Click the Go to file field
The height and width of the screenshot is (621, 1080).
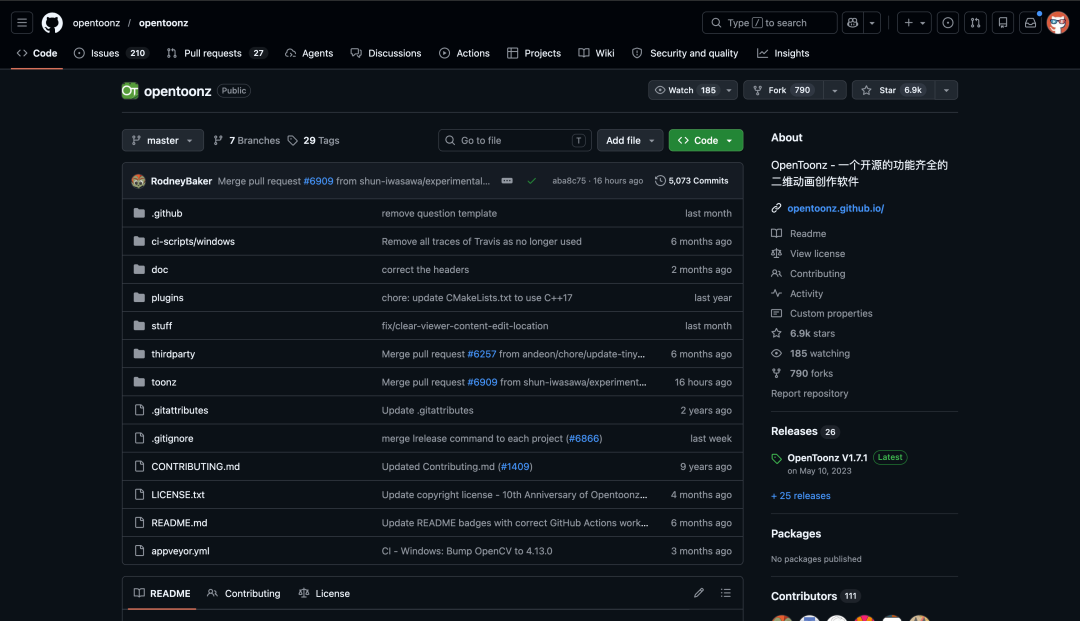515,140
